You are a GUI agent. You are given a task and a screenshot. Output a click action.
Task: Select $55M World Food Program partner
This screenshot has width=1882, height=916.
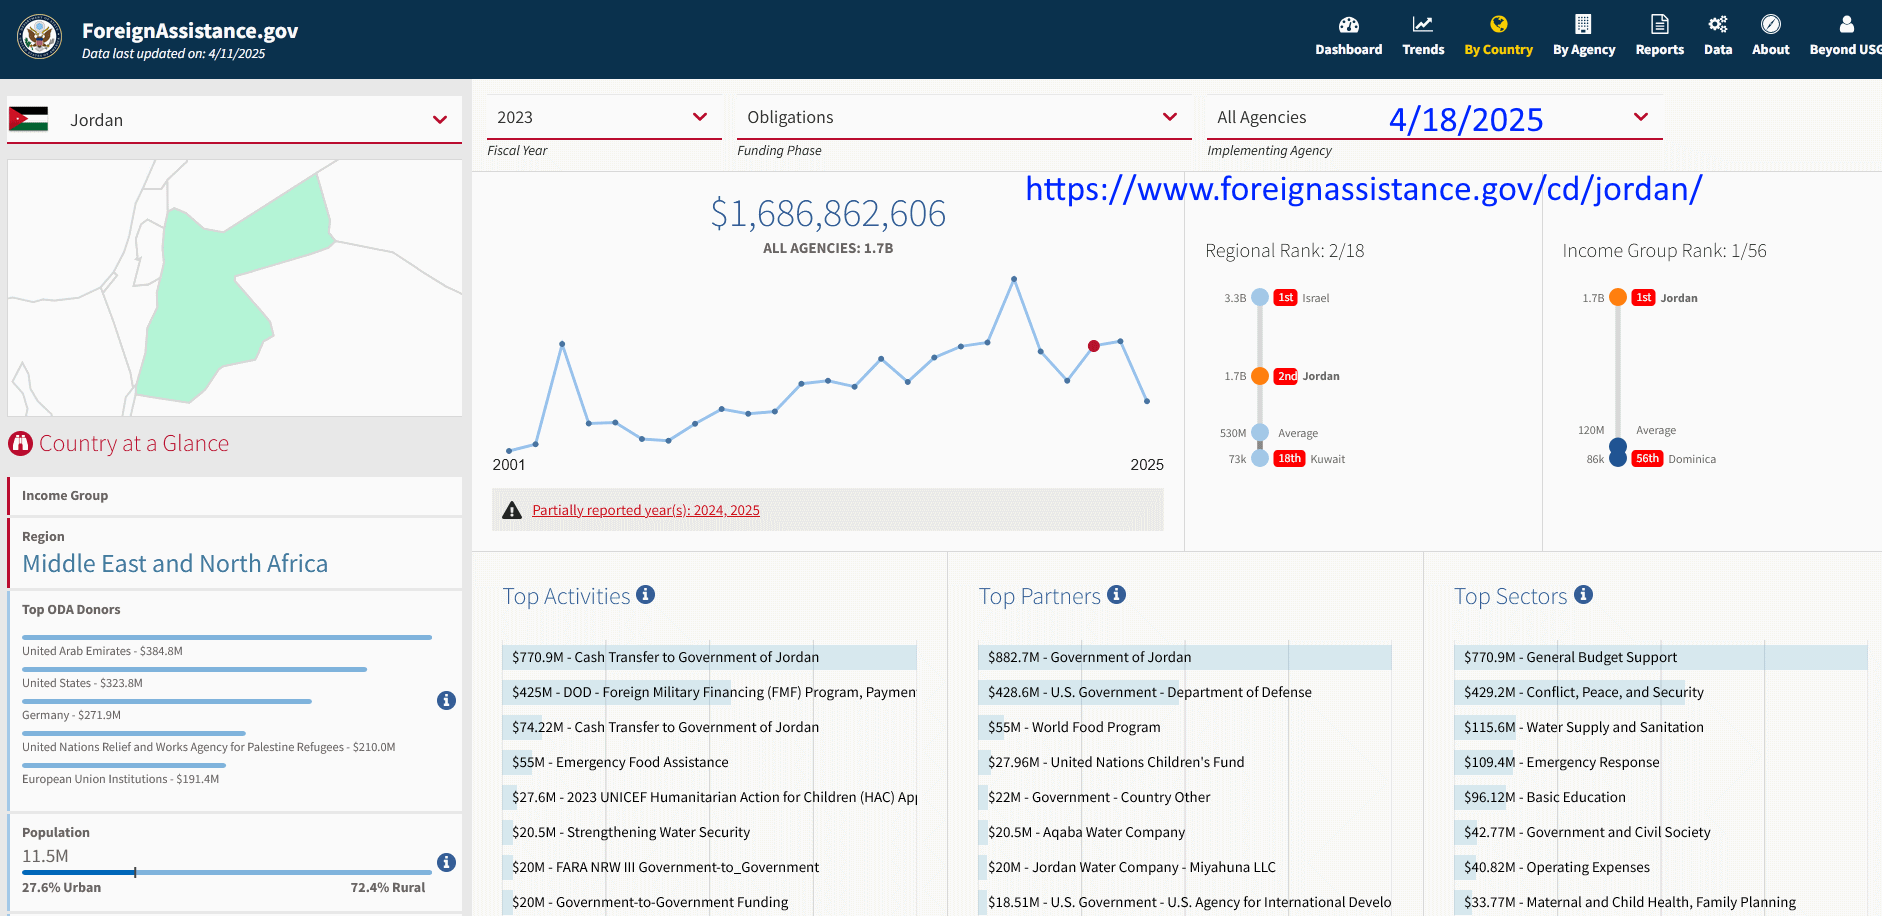(x=1185, y=727)
